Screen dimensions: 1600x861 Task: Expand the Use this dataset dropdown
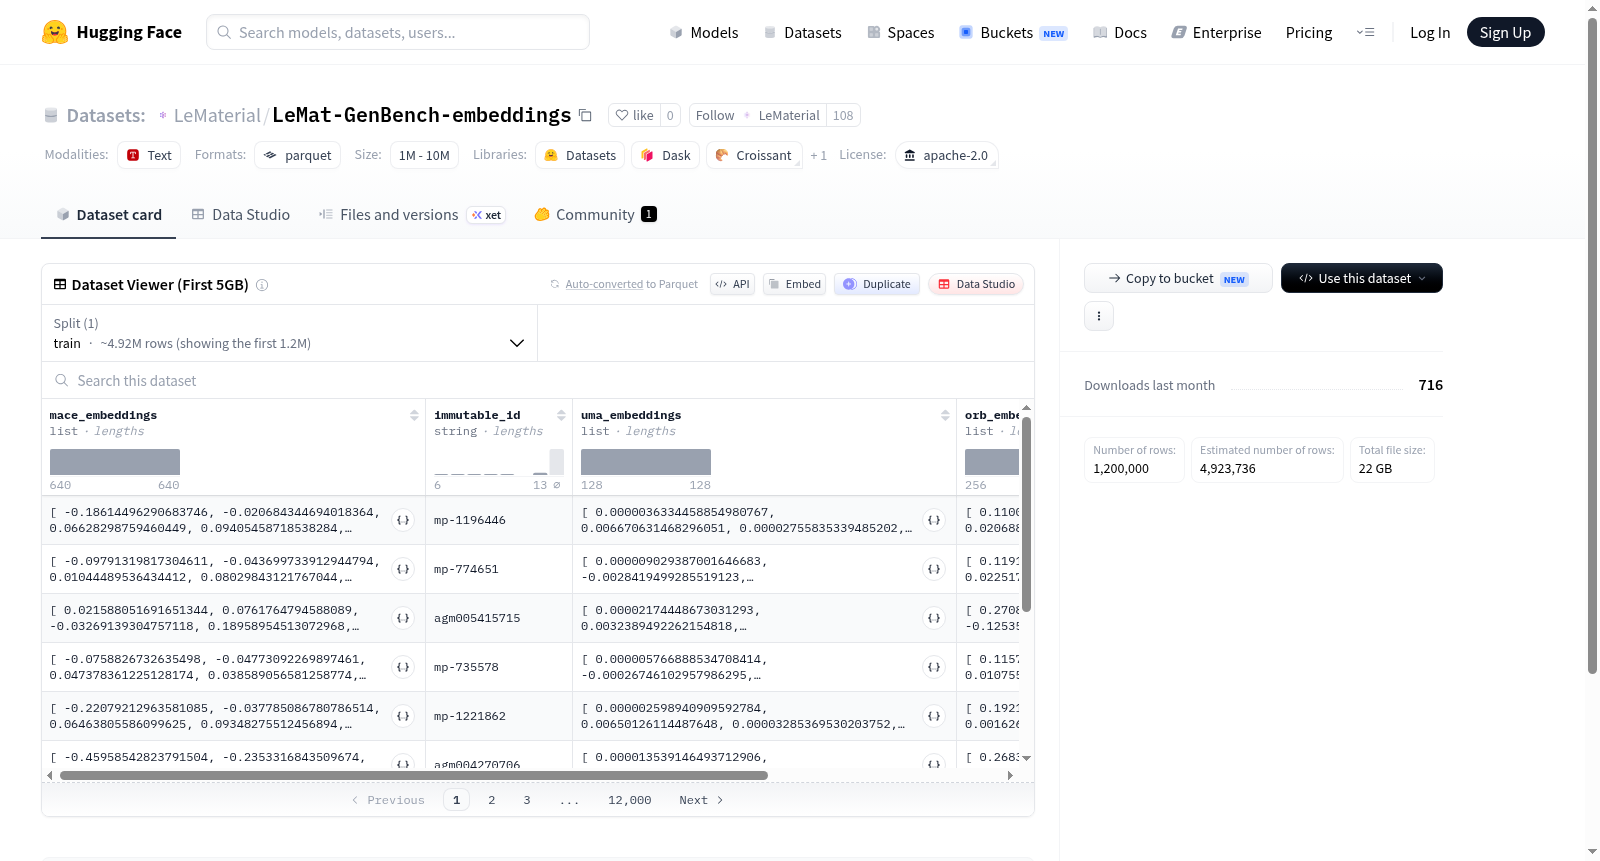(1361, 278)
